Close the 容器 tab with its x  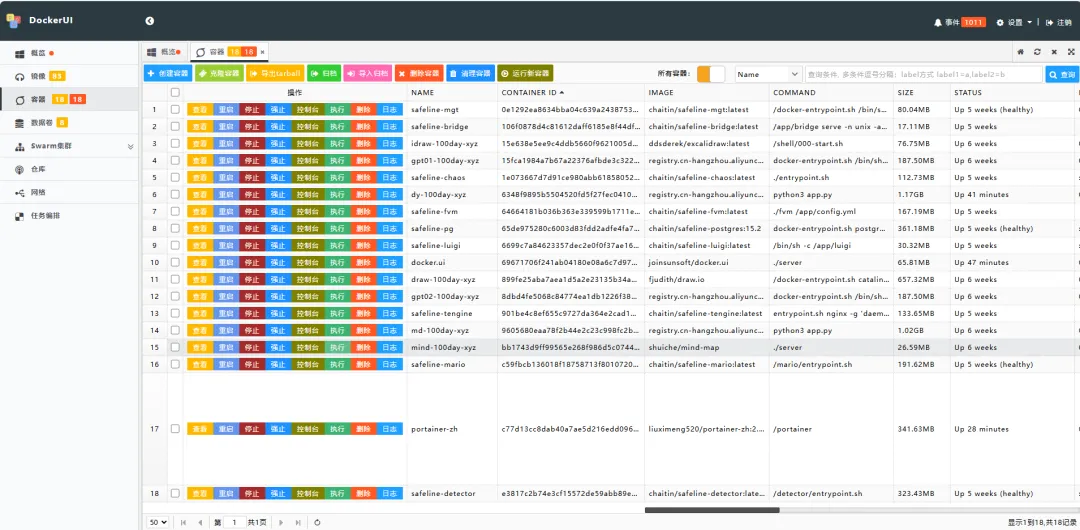point(262,52)
